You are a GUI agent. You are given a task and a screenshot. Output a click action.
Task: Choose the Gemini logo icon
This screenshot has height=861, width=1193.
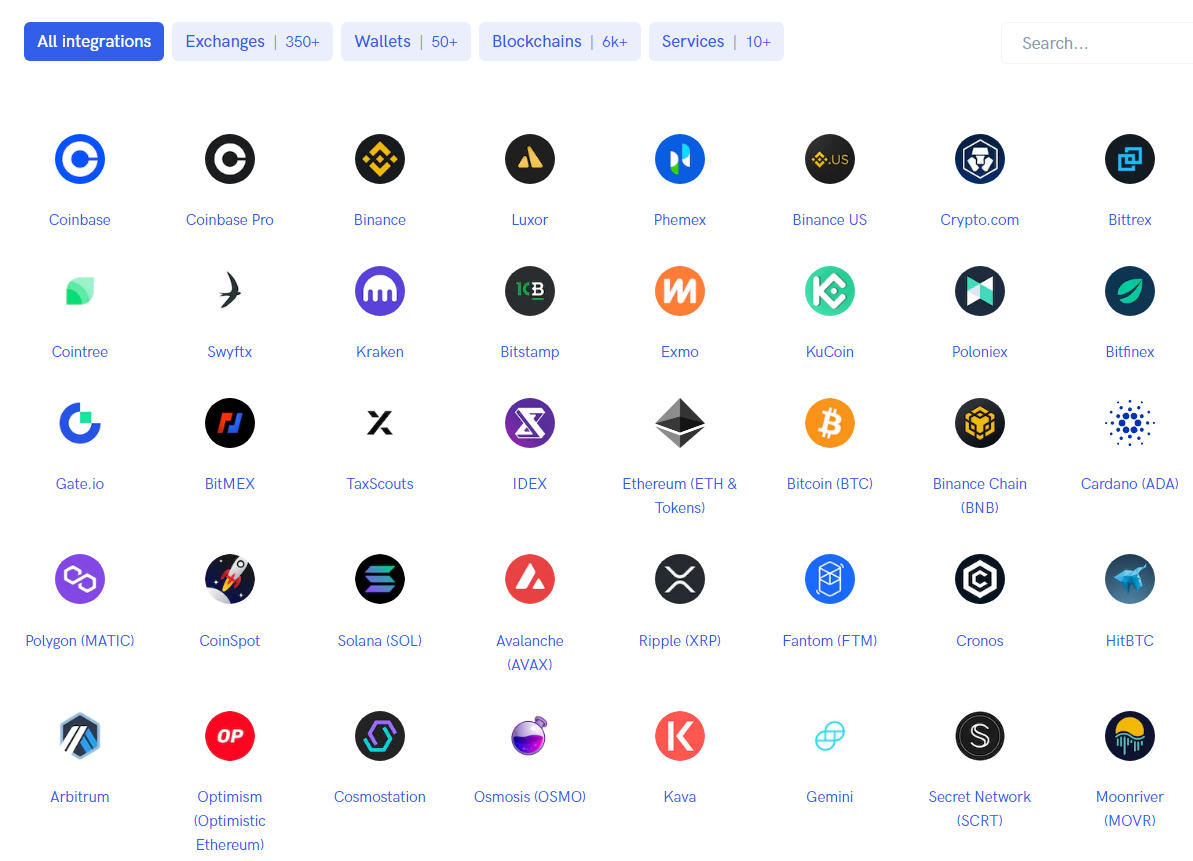pos(829,736)
